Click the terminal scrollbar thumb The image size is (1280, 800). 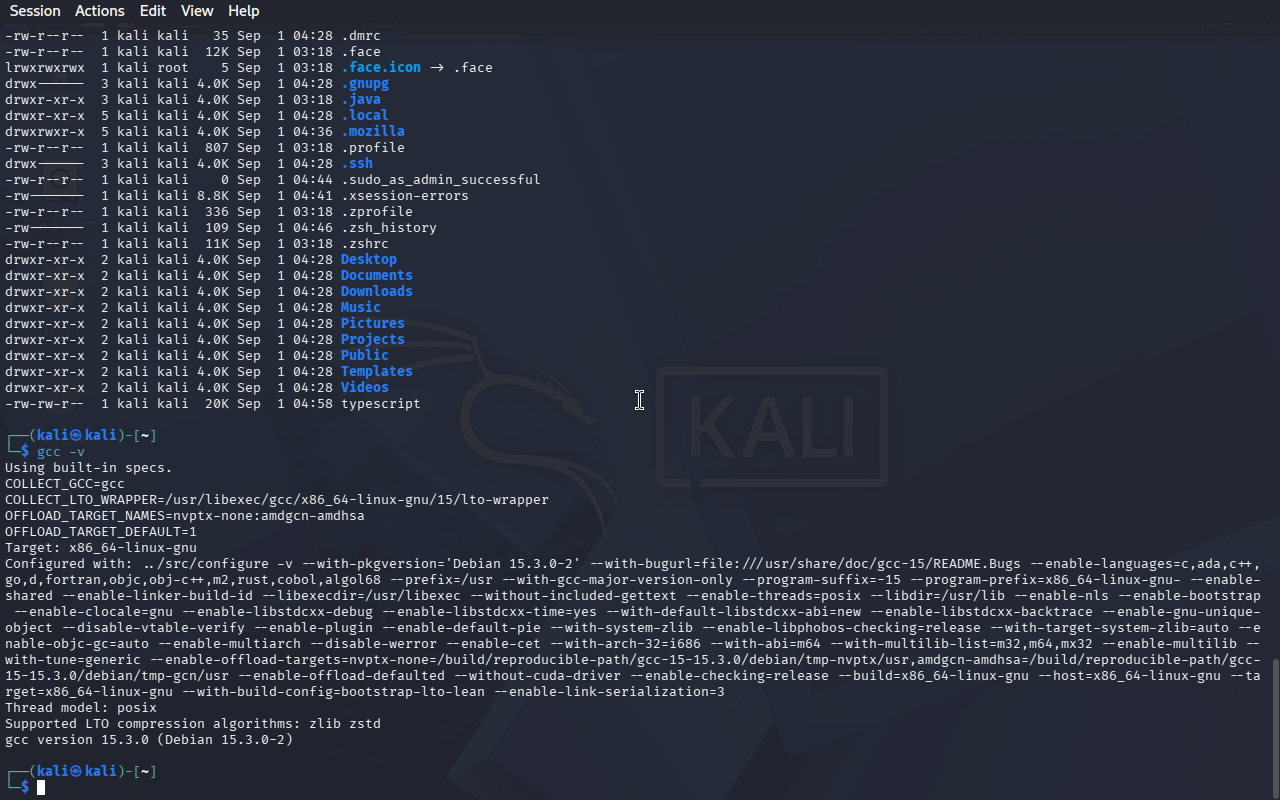pyautogui.click(x=1275, y=728)
